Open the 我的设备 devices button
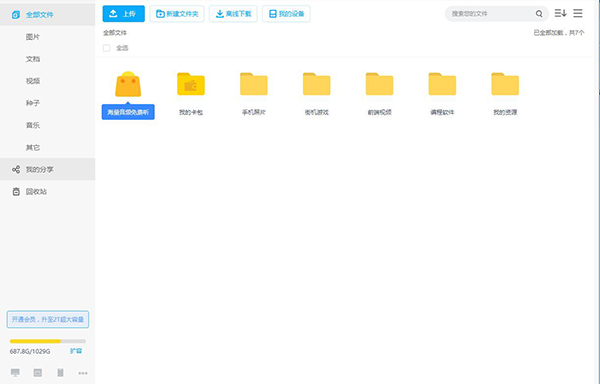The image size is (600, 384). pyautogui.click(x=286, y=14)
